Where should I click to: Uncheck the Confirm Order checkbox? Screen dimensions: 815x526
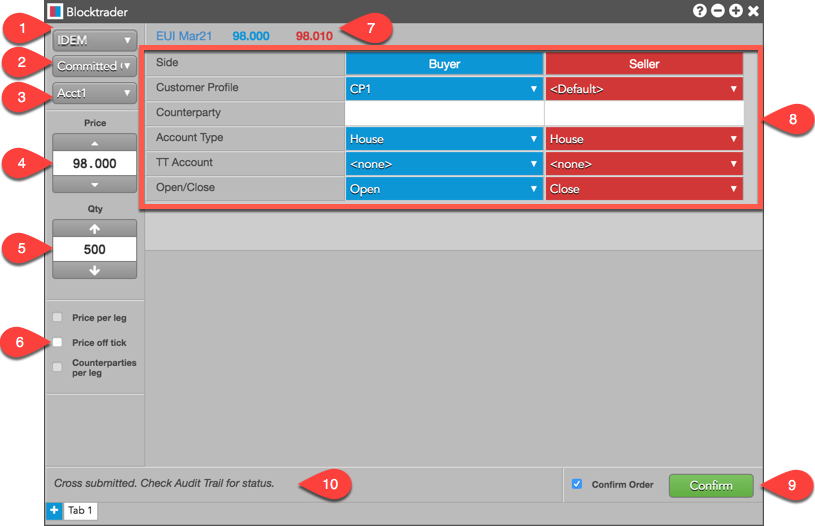tap(576, 485)
